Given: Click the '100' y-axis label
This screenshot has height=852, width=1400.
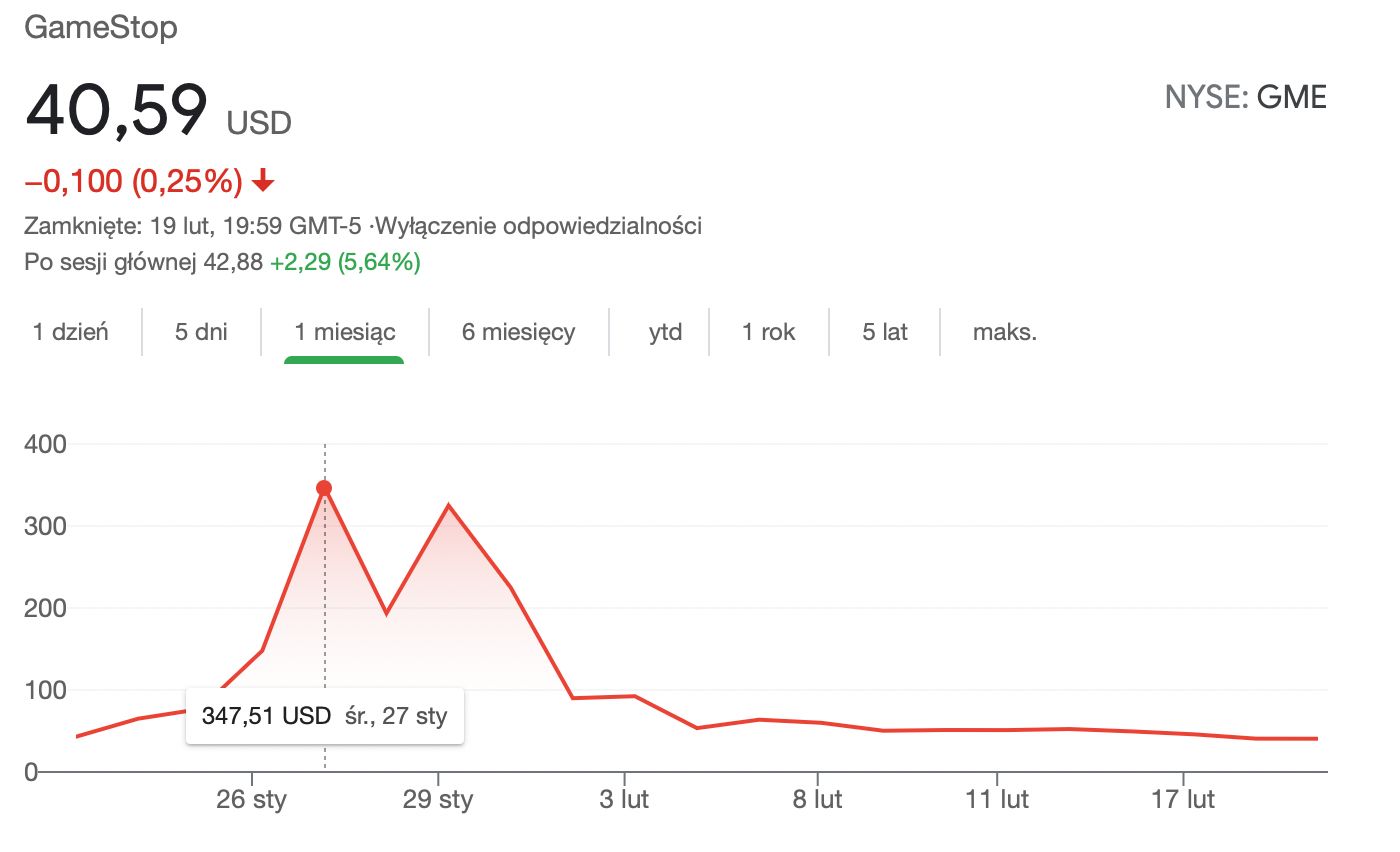Looking at the screenshot, I should (45, 690).
